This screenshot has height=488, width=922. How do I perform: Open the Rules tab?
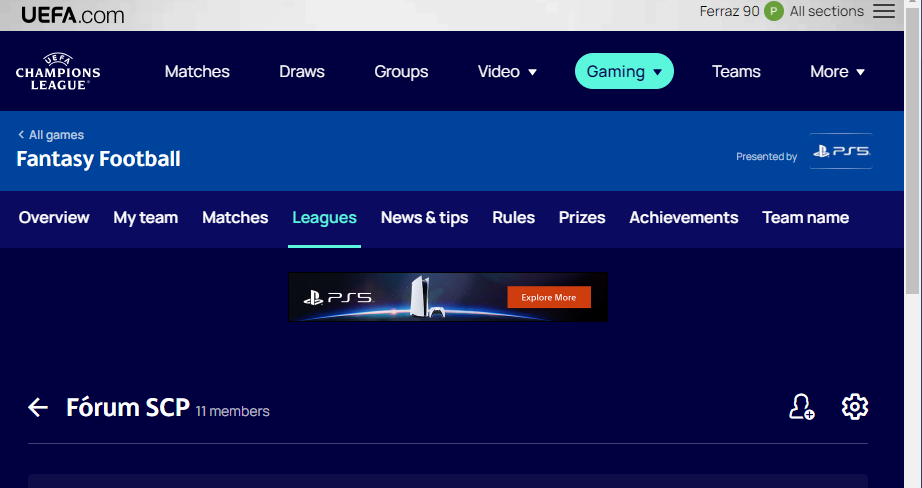click(513, 218)
